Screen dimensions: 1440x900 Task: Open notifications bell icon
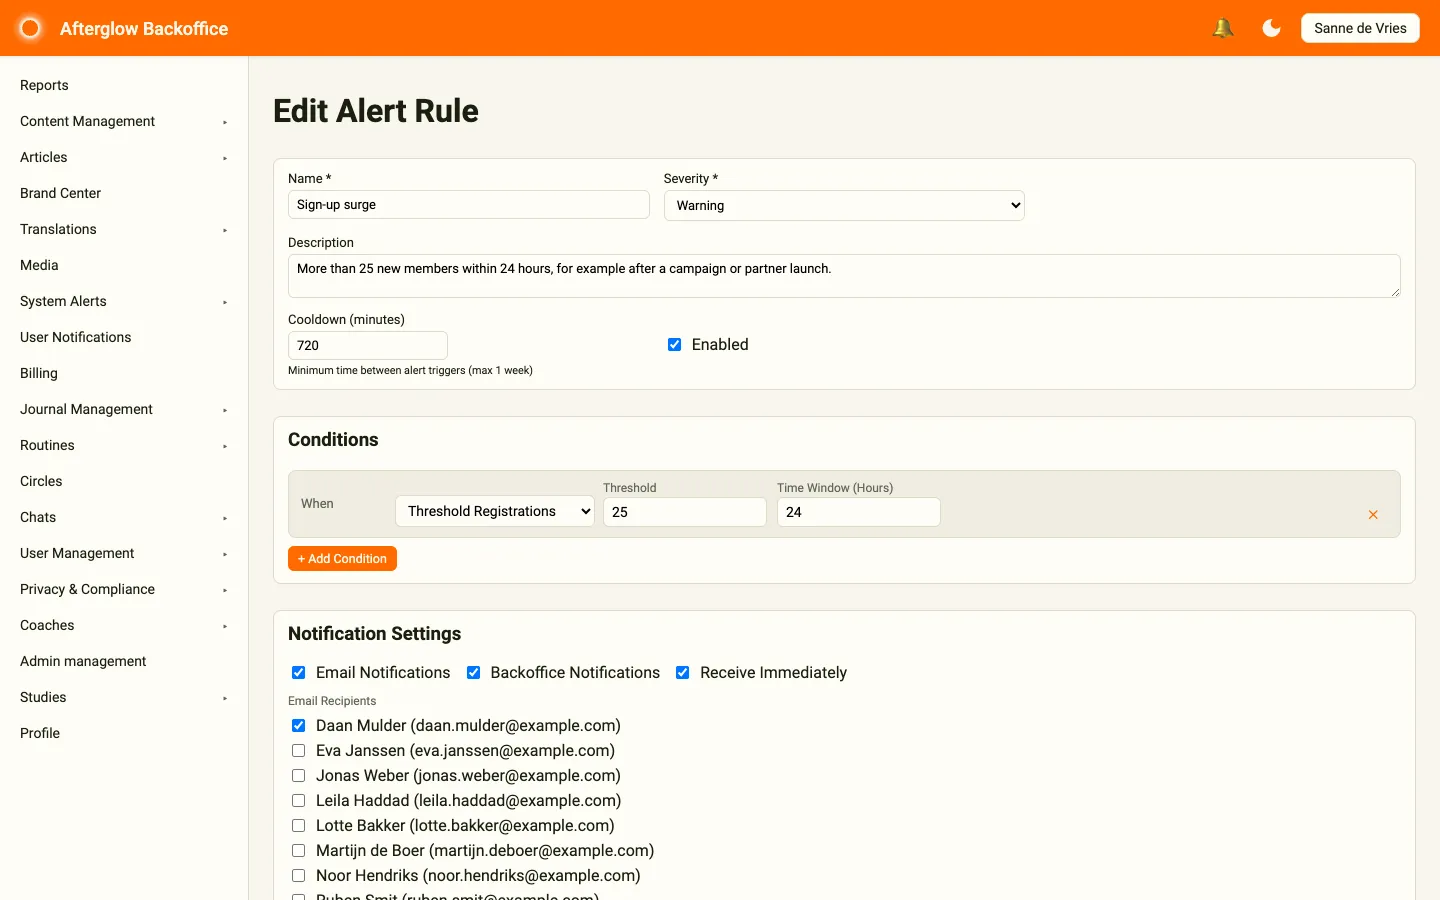pyautogui.click(x=1222, y=28)
